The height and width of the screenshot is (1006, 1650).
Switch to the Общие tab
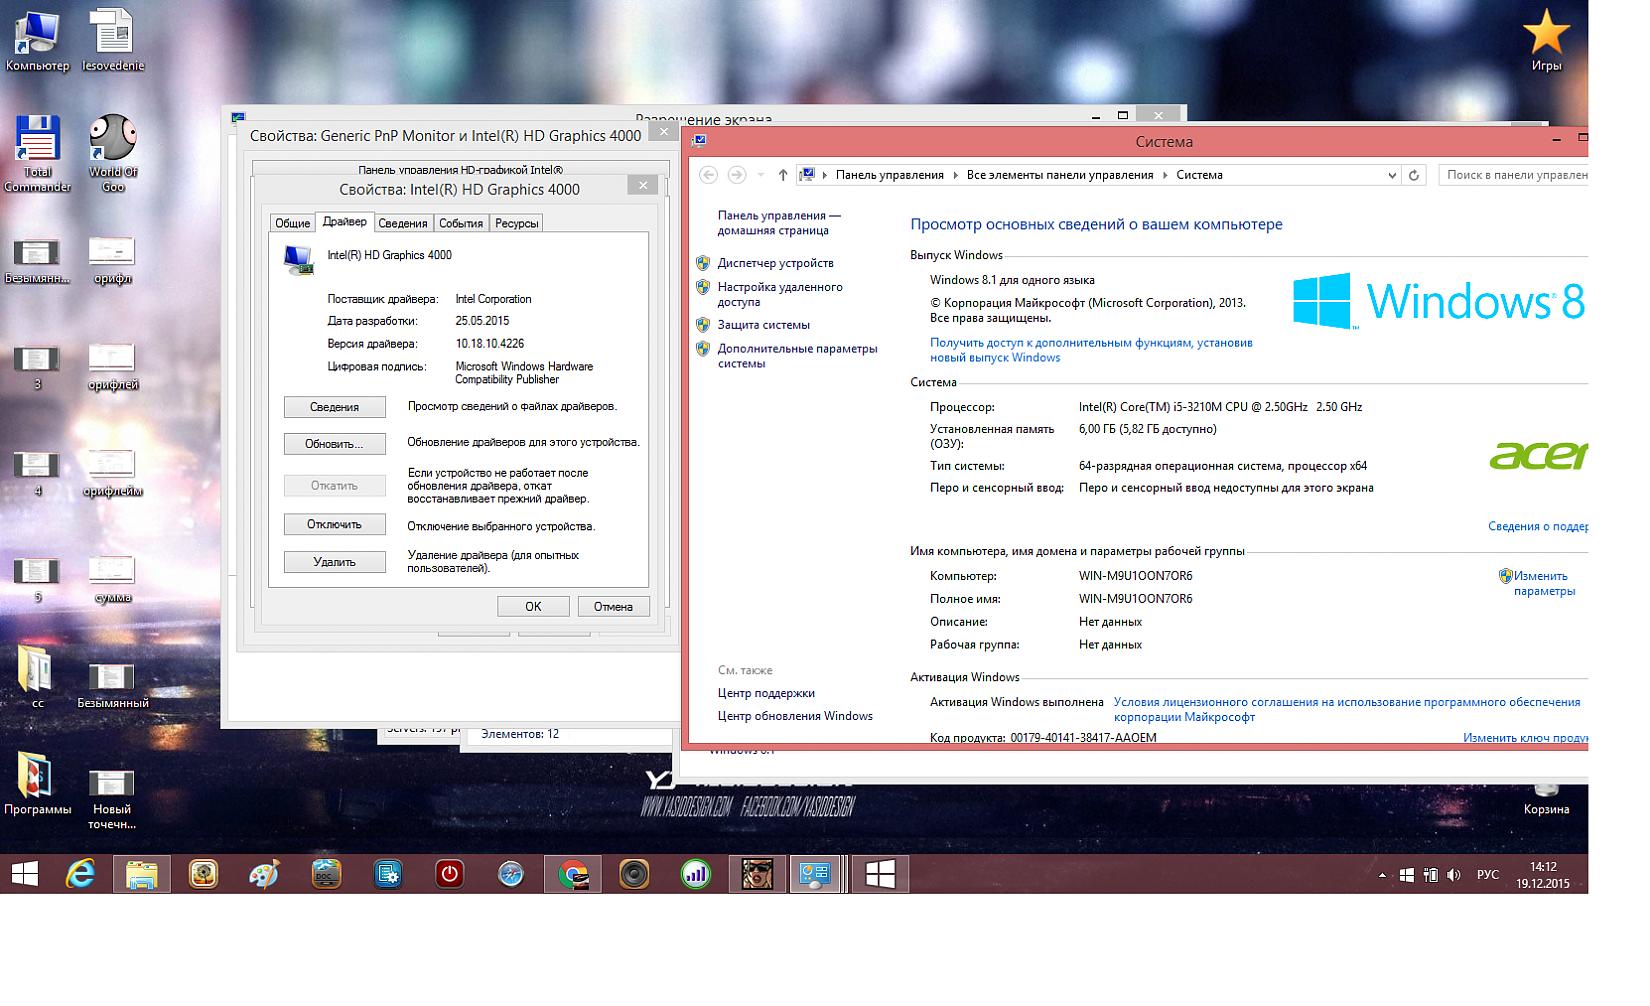tap(292, 223)
